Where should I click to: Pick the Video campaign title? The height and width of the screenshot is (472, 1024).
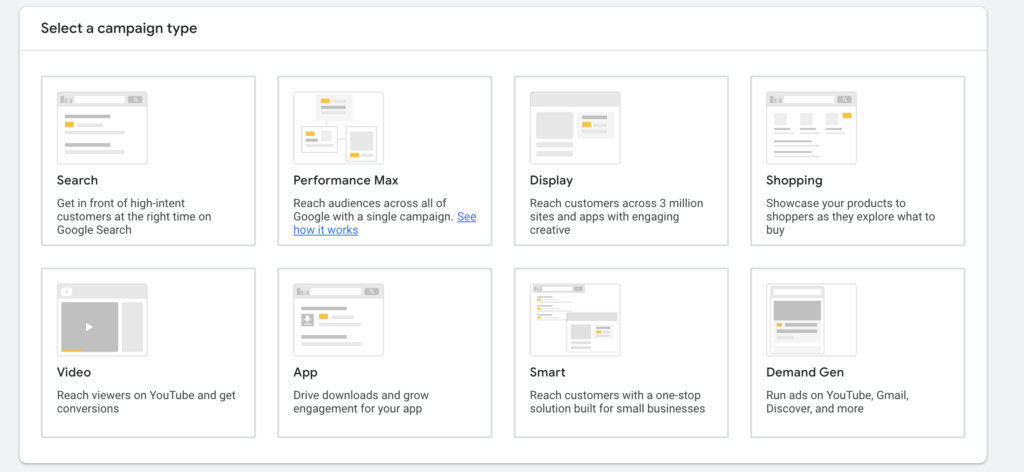74,372
